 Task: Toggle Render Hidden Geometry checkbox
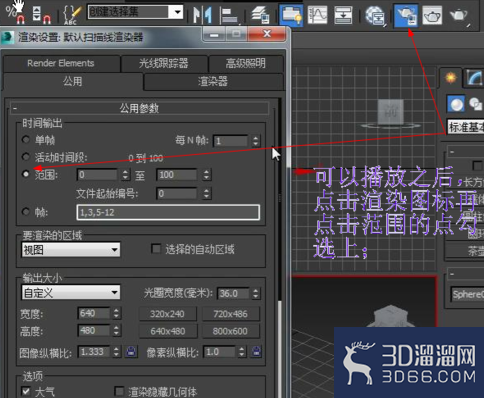coord(119,391)
